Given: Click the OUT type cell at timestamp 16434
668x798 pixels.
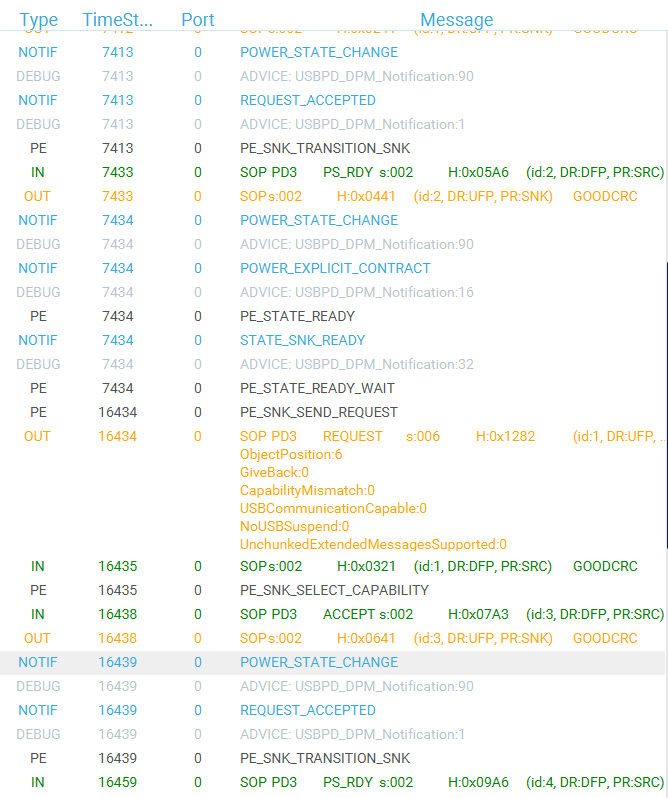Looking at the screenshot, I should pos(37,436).
